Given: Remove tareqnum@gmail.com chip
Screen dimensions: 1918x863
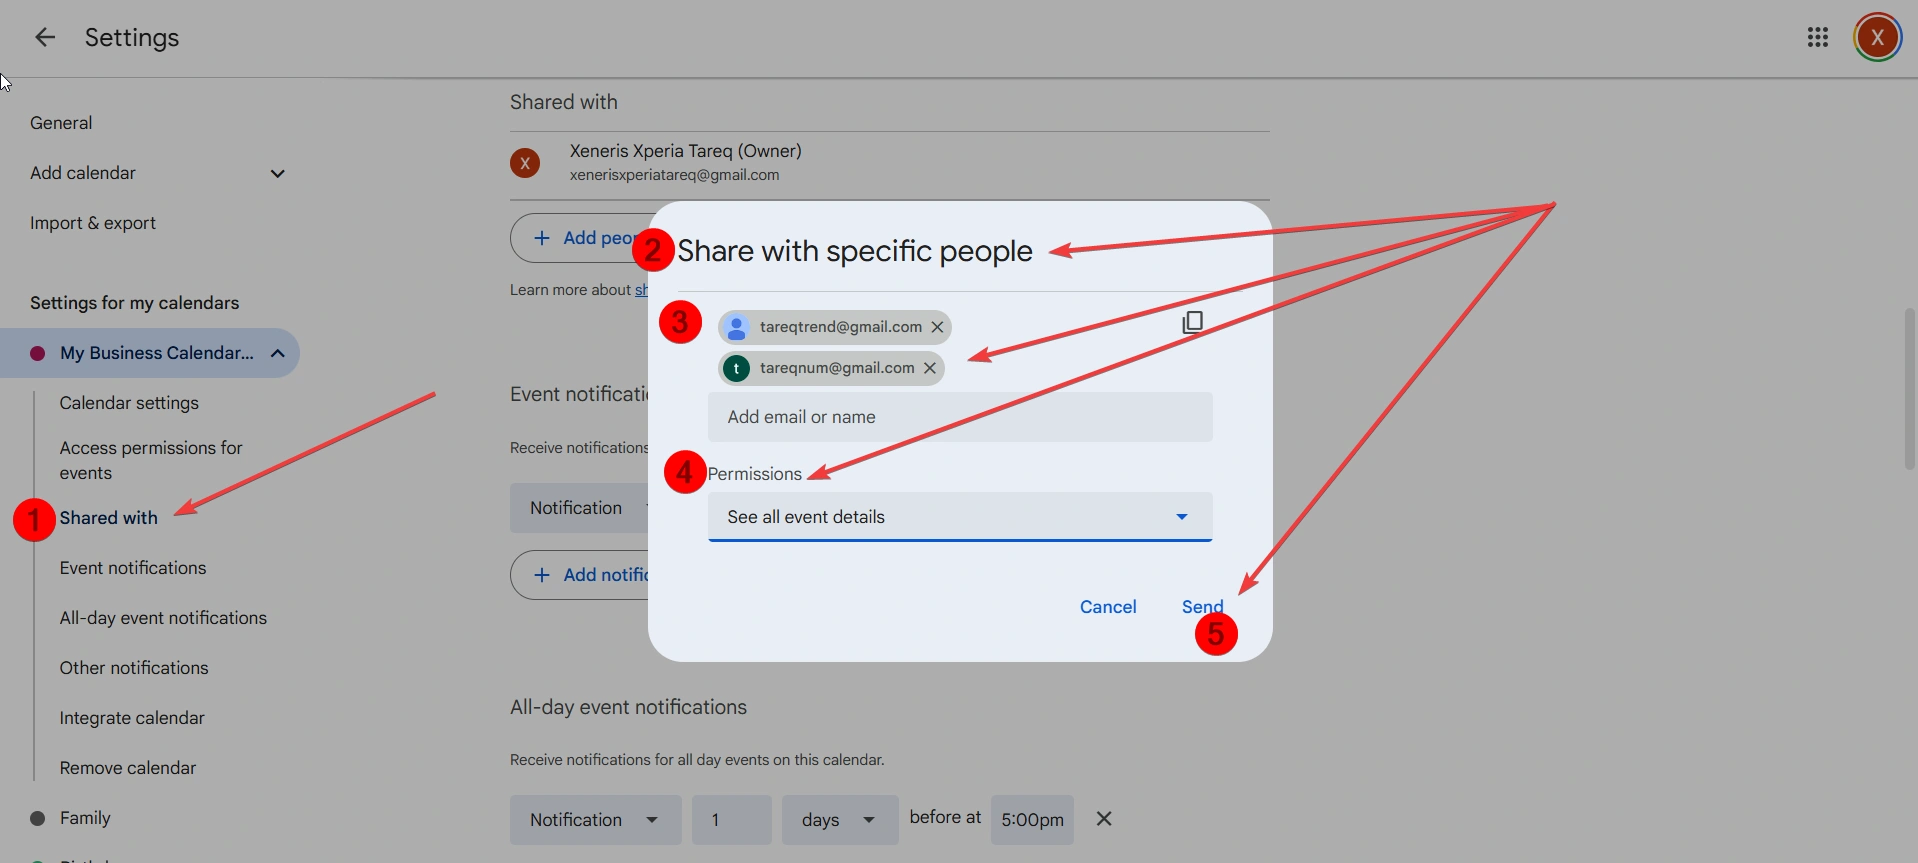Looking at the screenshot, I should click(x=930, y=368).
